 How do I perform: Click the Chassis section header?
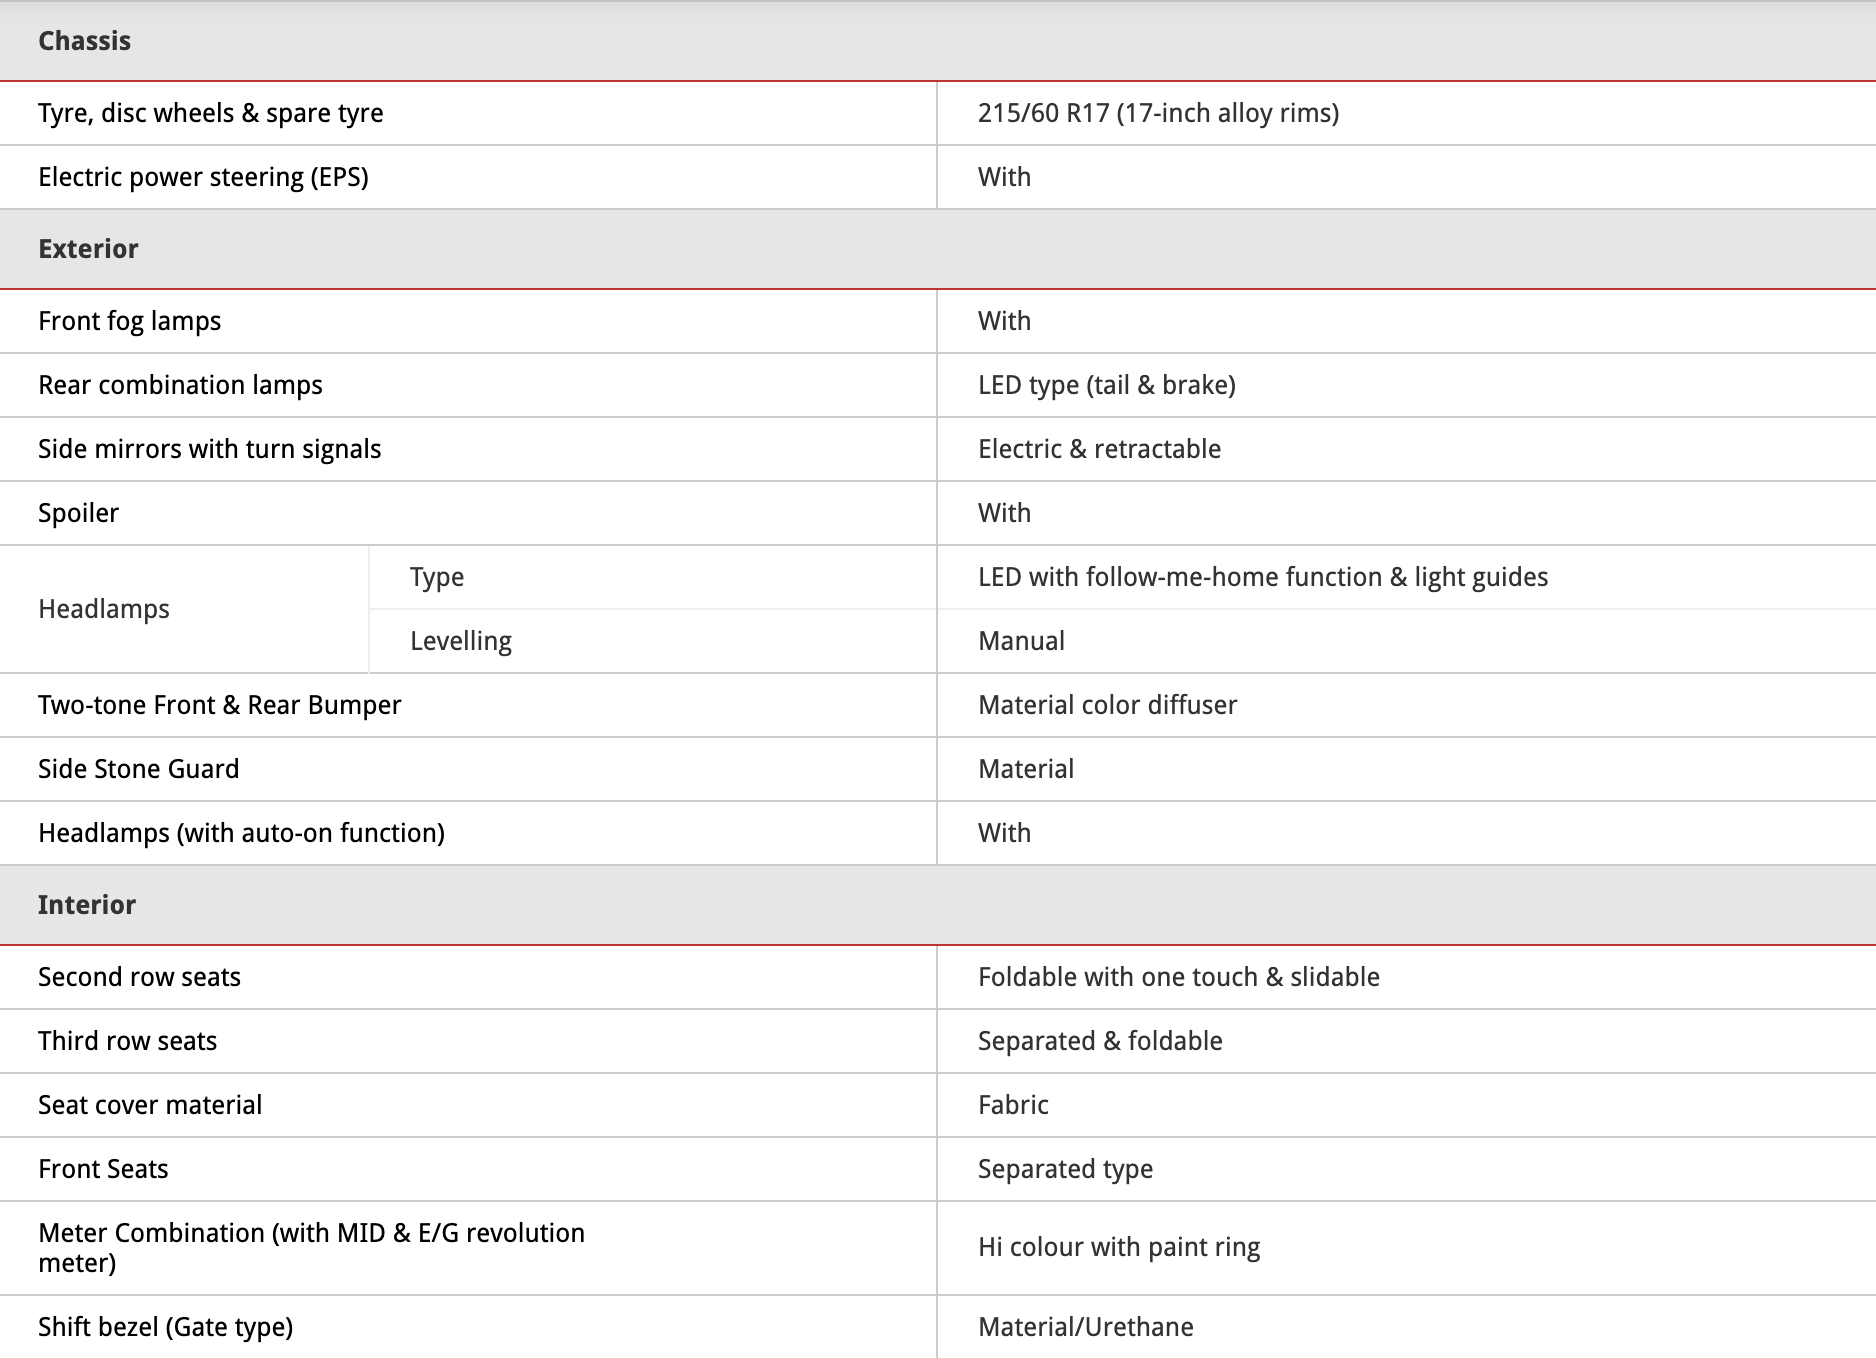click(x=84, y=41)
